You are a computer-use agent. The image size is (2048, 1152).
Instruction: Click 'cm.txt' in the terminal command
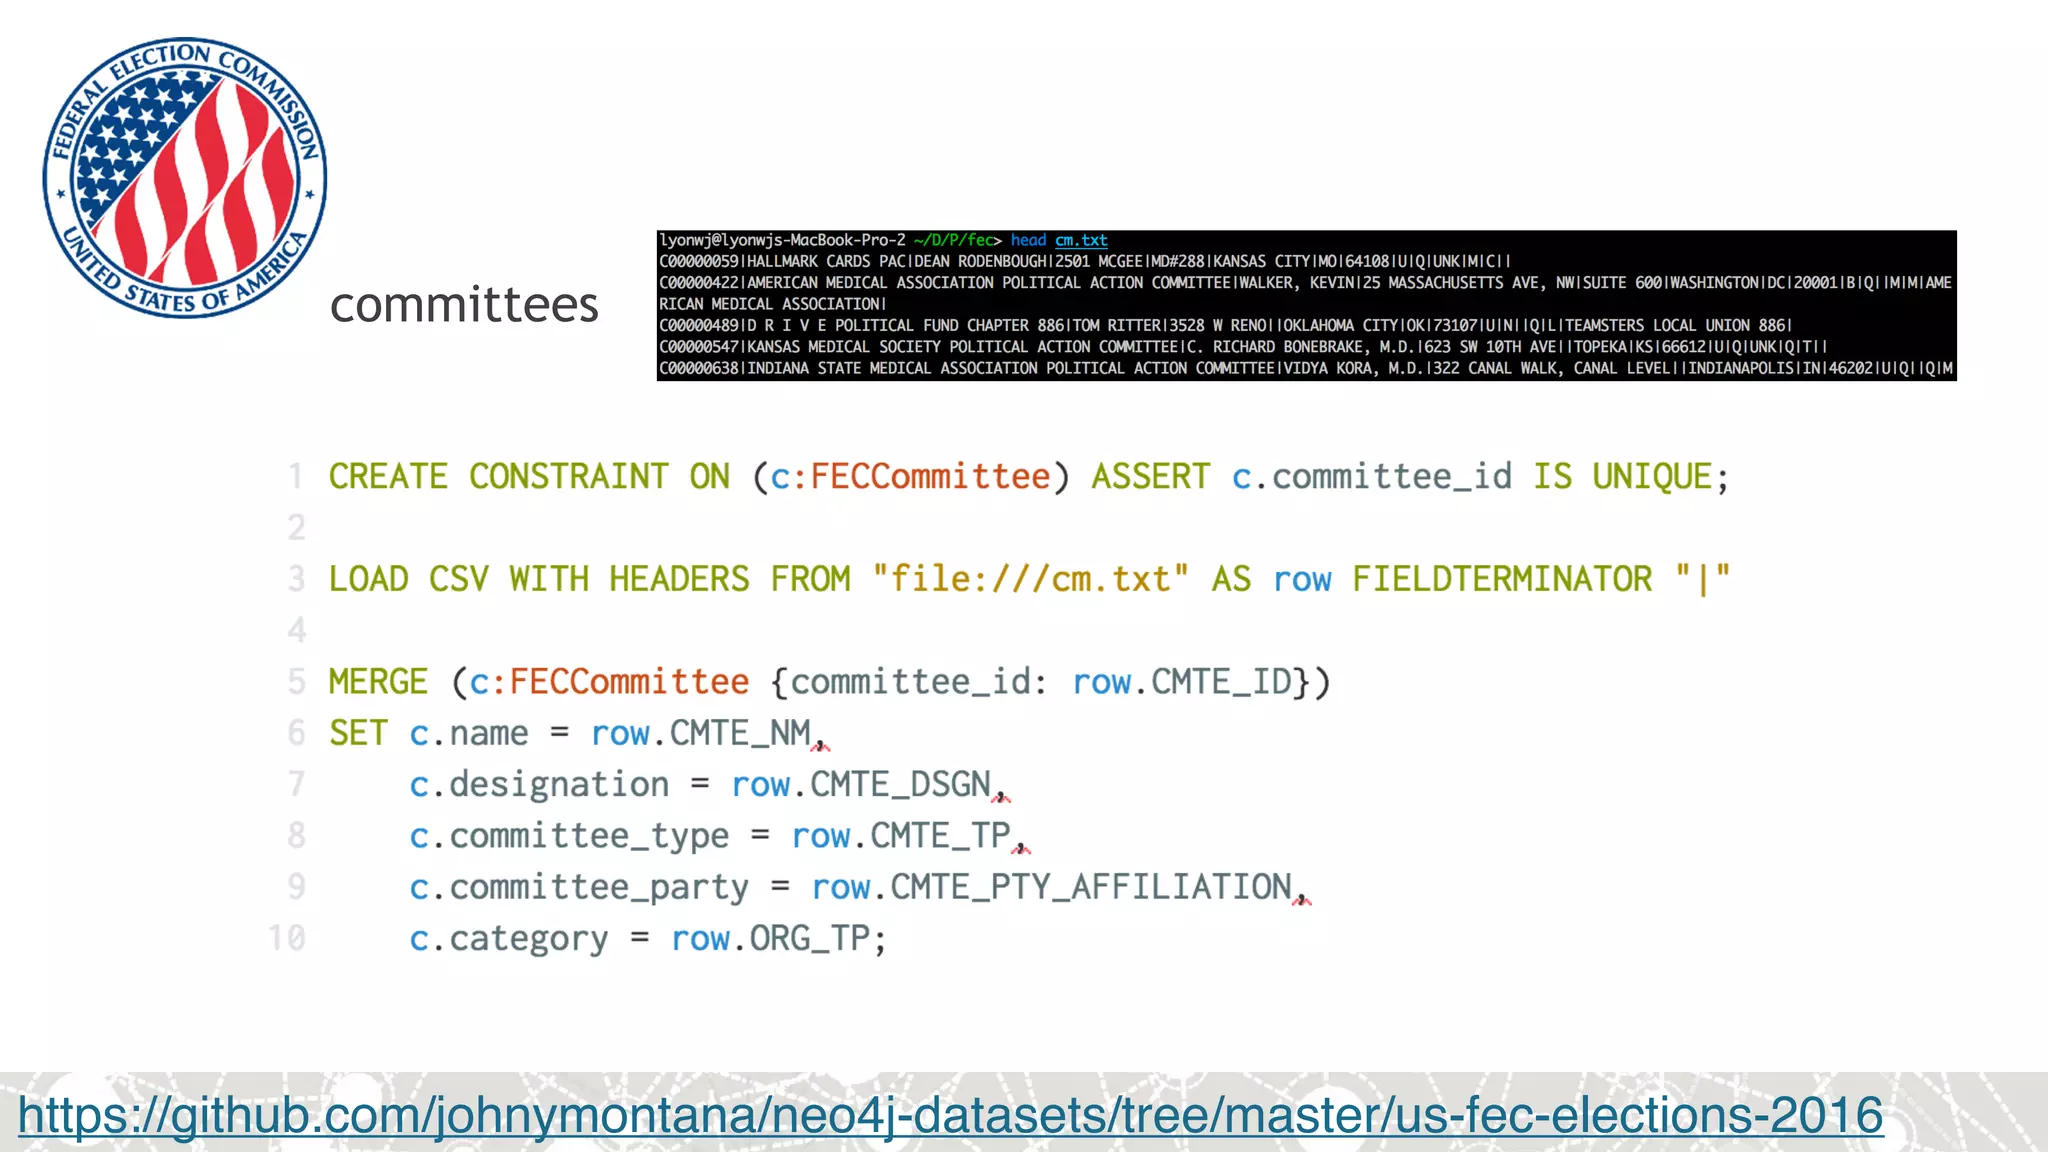1081,240
